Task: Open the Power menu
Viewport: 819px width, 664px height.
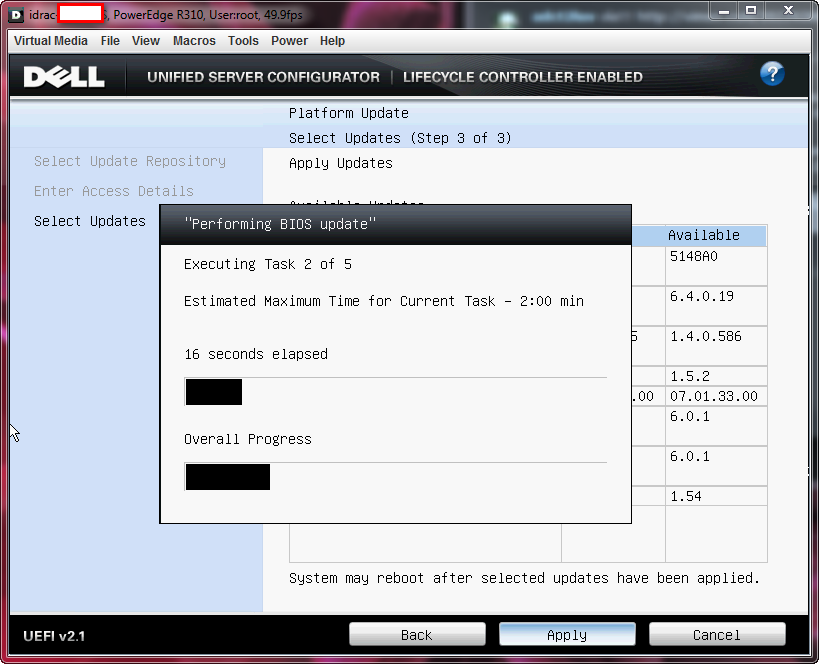Action: tap(289, 41)
